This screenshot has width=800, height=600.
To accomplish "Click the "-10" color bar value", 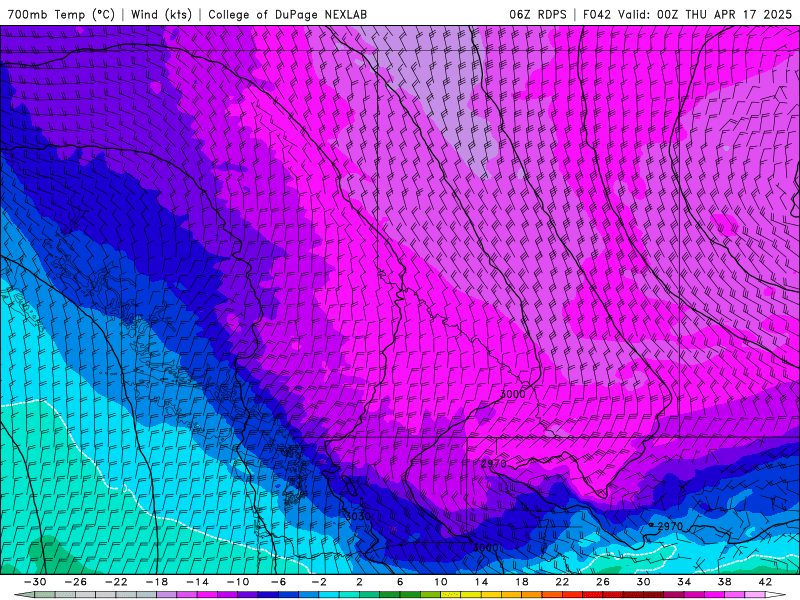I will click(238, 582).
